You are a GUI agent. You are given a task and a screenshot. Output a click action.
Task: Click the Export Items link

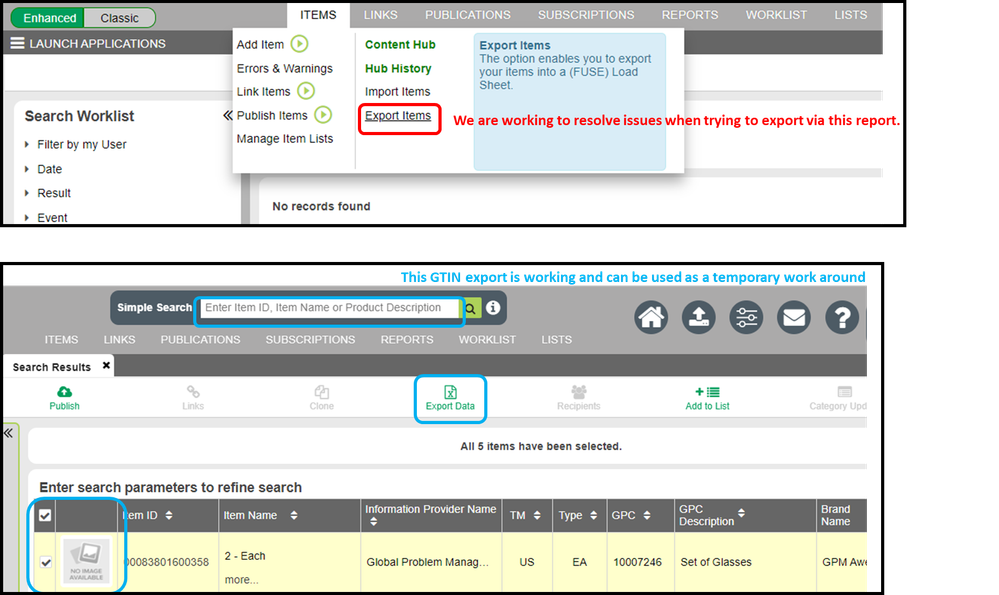click(398, 116)
